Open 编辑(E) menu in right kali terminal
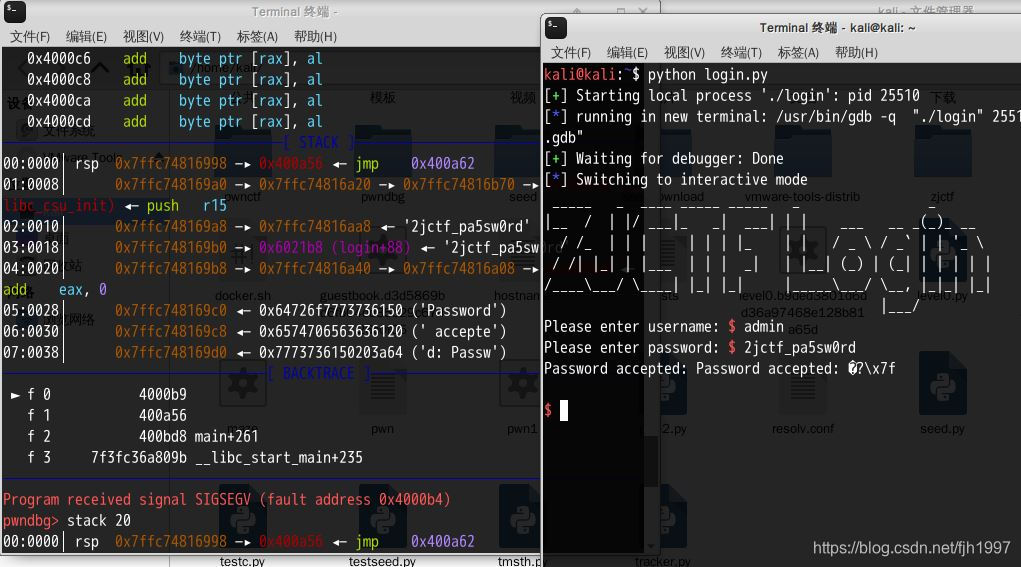The height and width of the screenshot is (567, 1021). [x=627, y=52]
